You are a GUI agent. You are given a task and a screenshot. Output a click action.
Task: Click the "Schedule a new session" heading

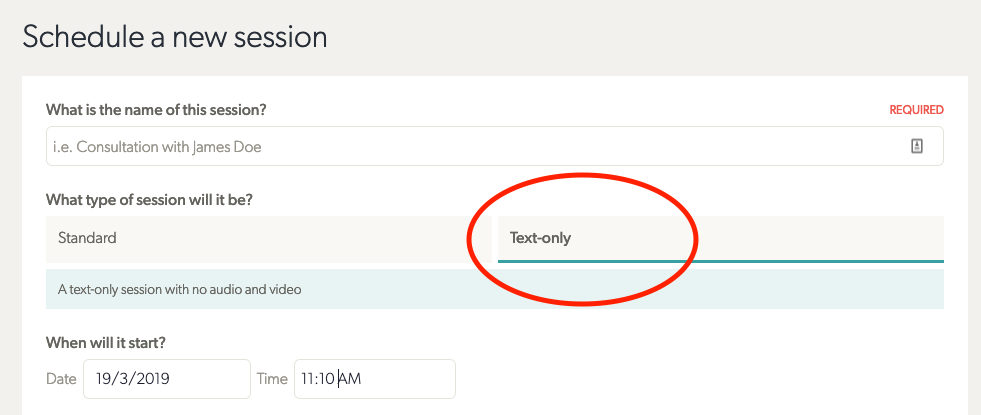pyautogui.click(x=175, y=38)
